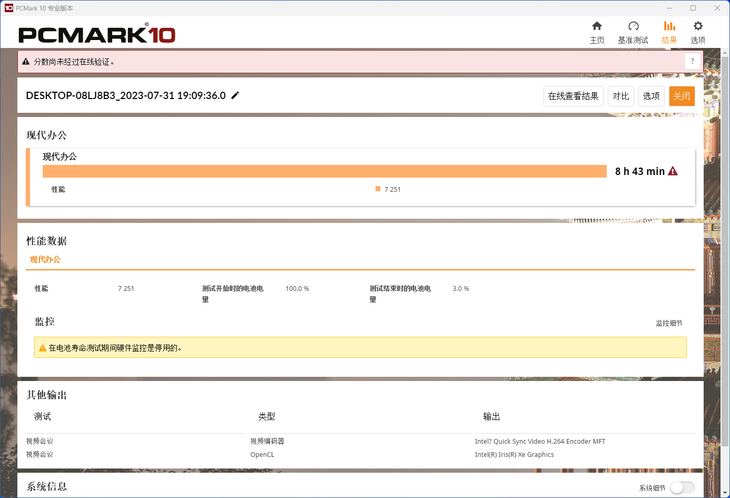Edit result name with the pencil icon
This screenshot has height=498, width=730.
[x=235, y=95]
